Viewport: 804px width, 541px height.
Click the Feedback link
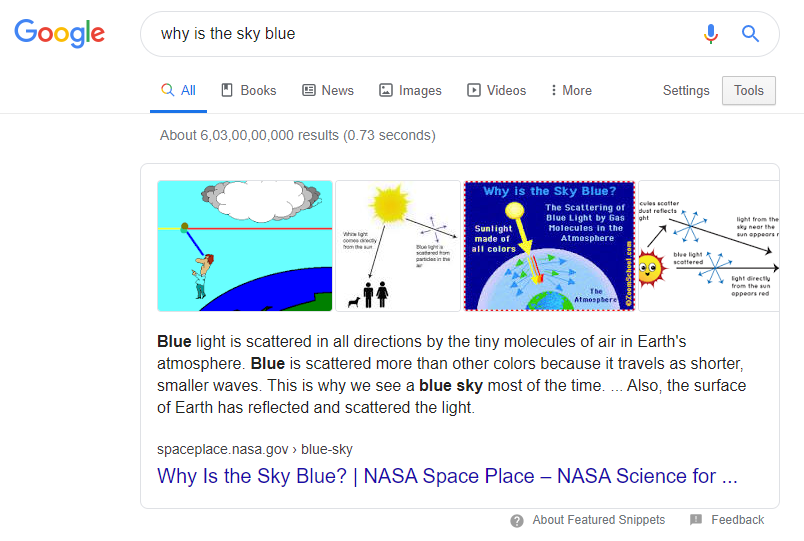[737, 520]
